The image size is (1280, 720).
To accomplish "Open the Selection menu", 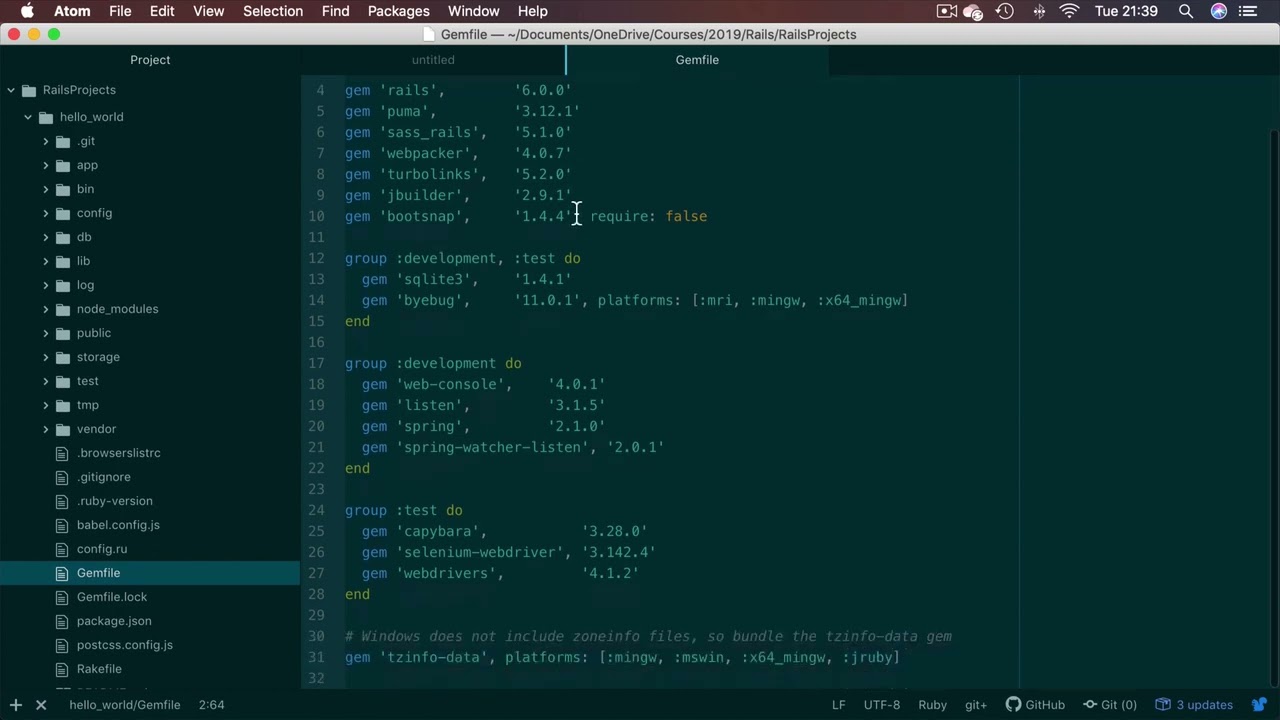I will pos(273,11).
